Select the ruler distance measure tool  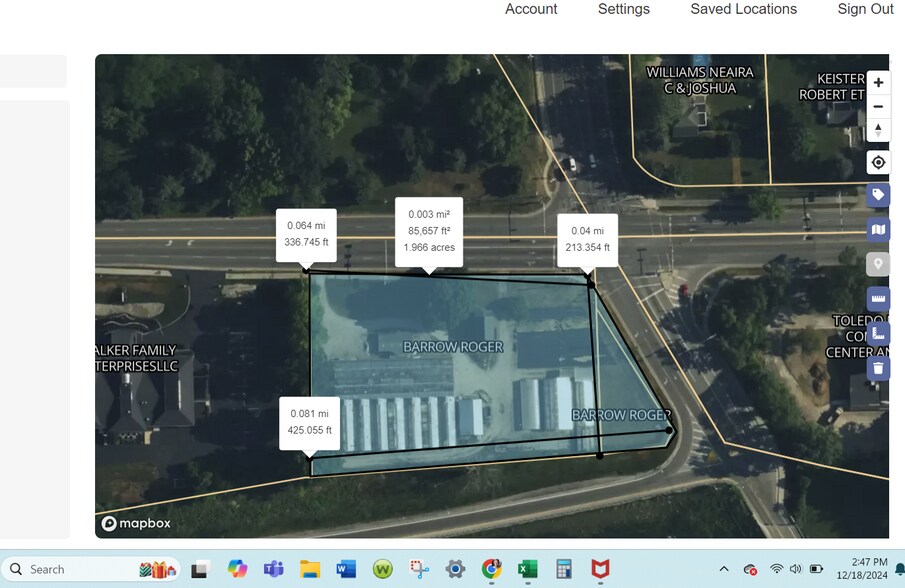click(x=878, y=299)
